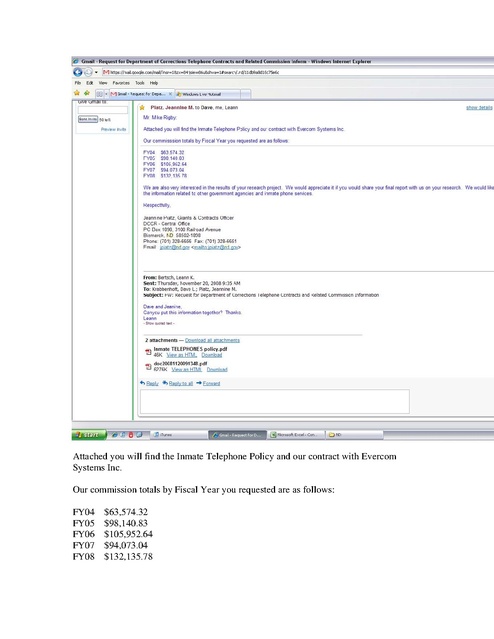
Task: Select the Gmail taskbar button
Action: tap(238, 435)
